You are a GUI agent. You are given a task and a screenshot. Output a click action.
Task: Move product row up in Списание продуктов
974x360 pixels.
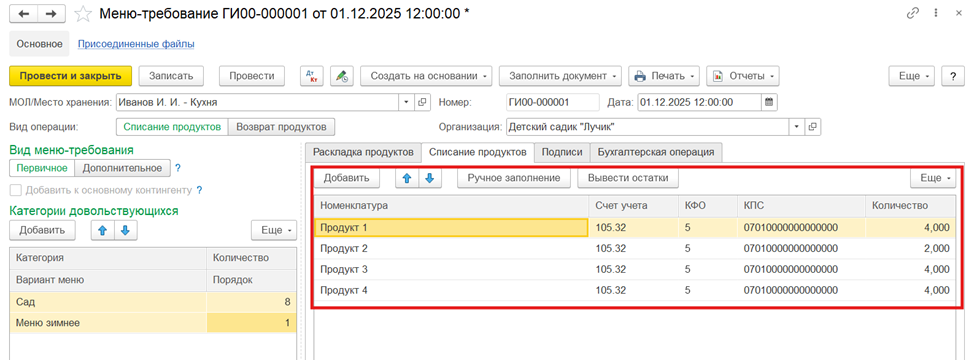(407, 178)
